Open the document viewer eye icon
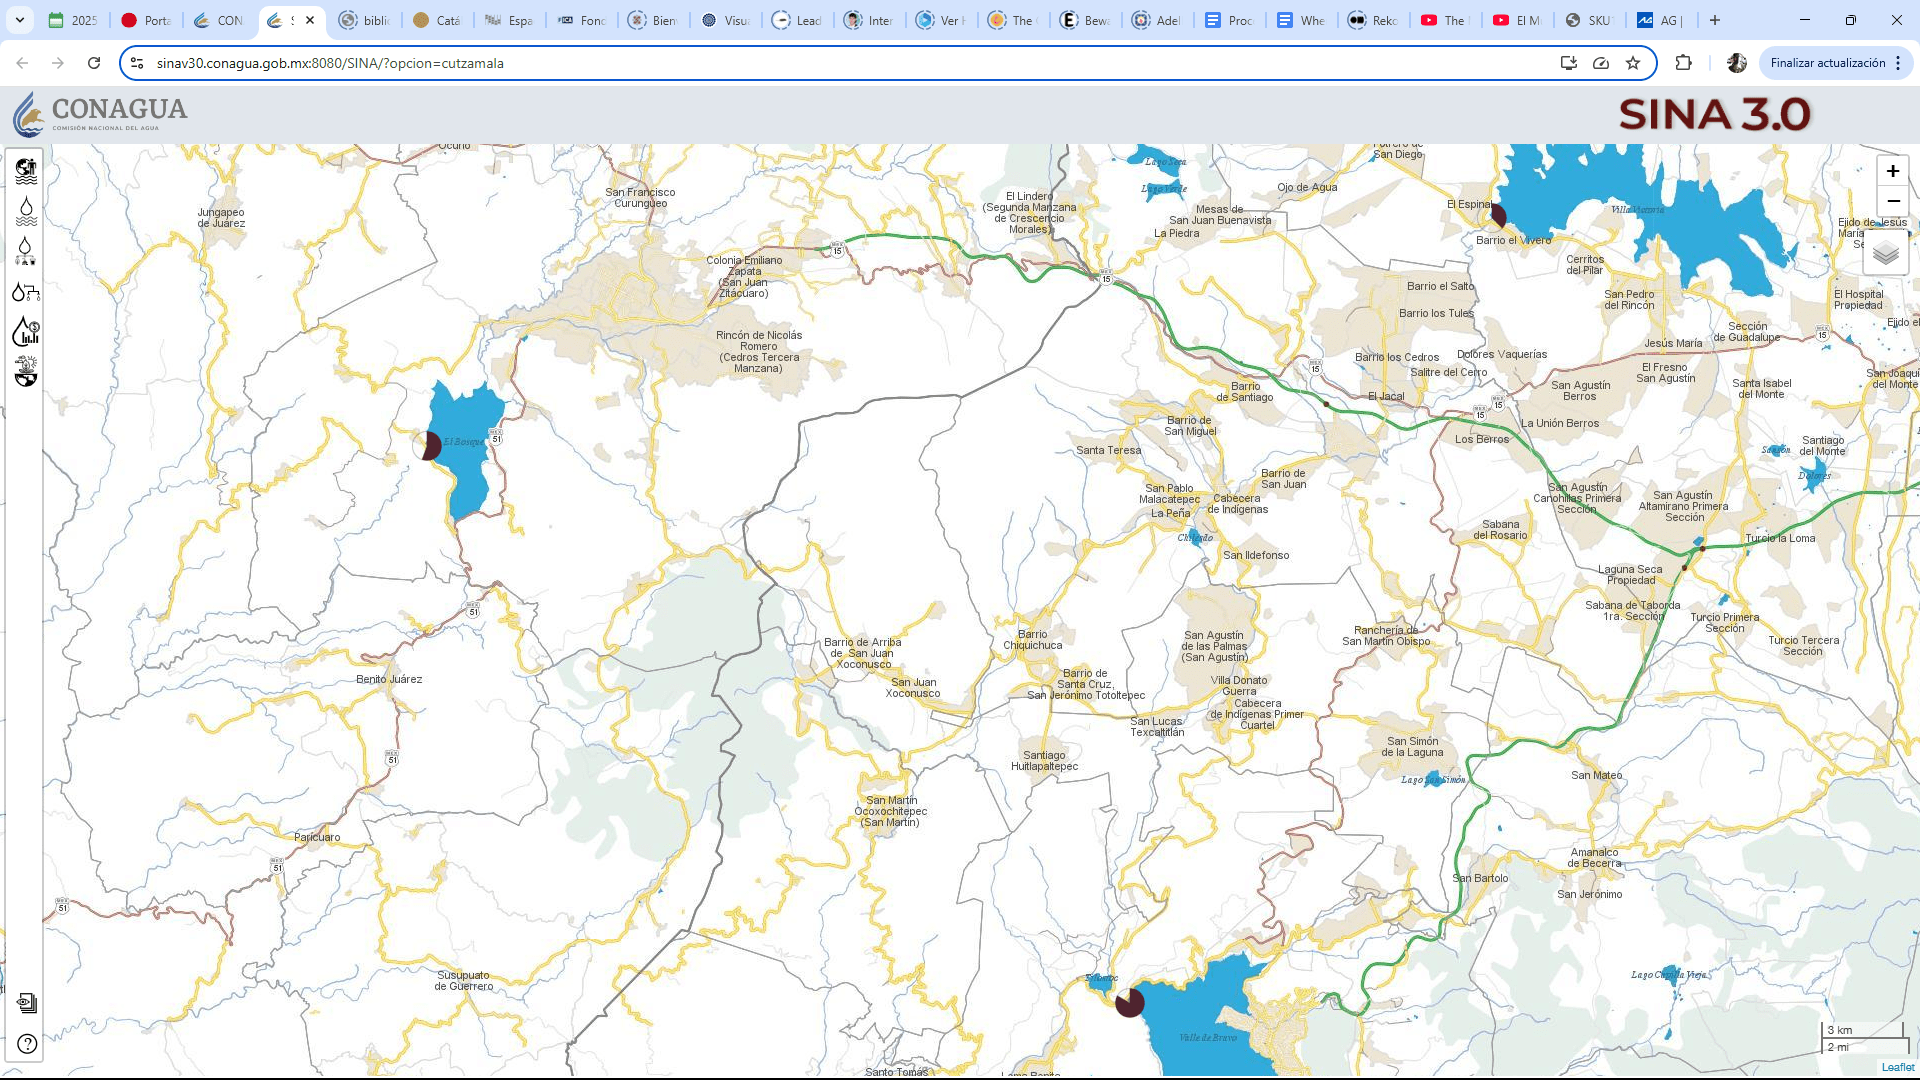The image size is (1920, 1080). point(27,1003)
